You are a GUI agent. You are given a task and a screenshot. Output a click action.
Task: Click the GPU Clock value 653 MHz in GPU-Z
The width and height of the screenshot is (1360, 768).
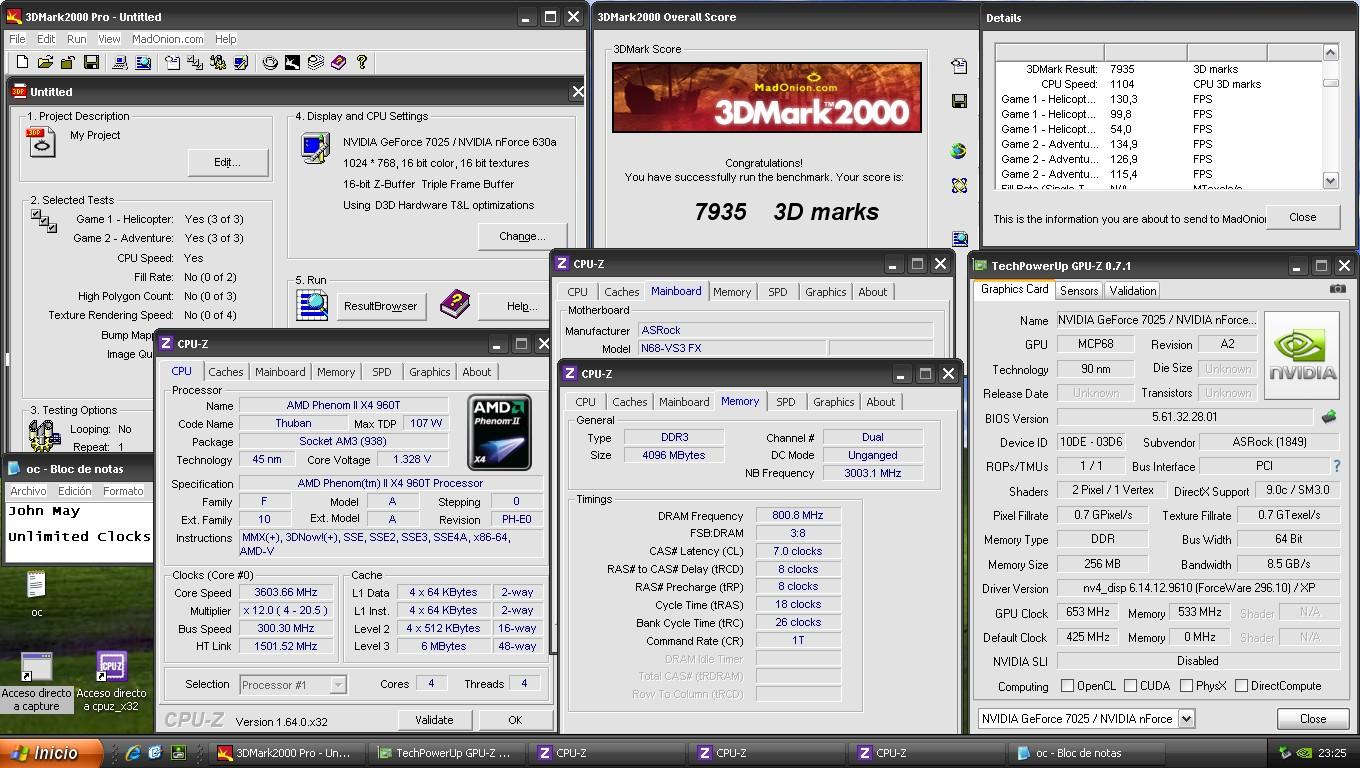click(1087, 612)
